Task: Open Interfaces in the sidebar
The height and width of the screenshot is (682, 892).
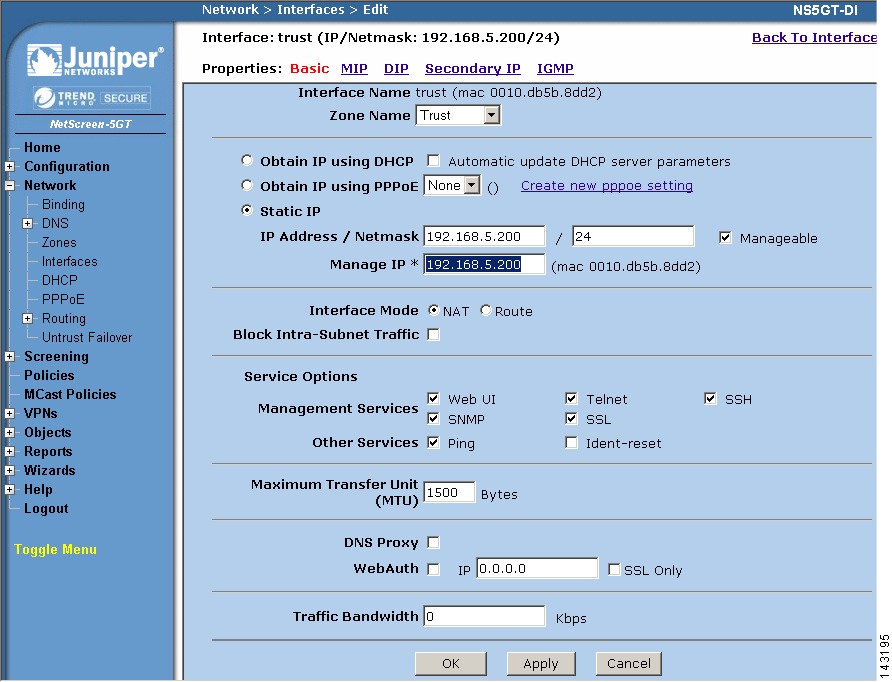Action: 69,262
